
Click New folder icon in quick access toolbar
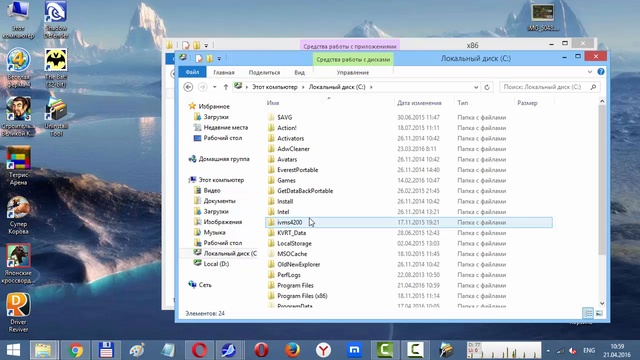[209, 58]
